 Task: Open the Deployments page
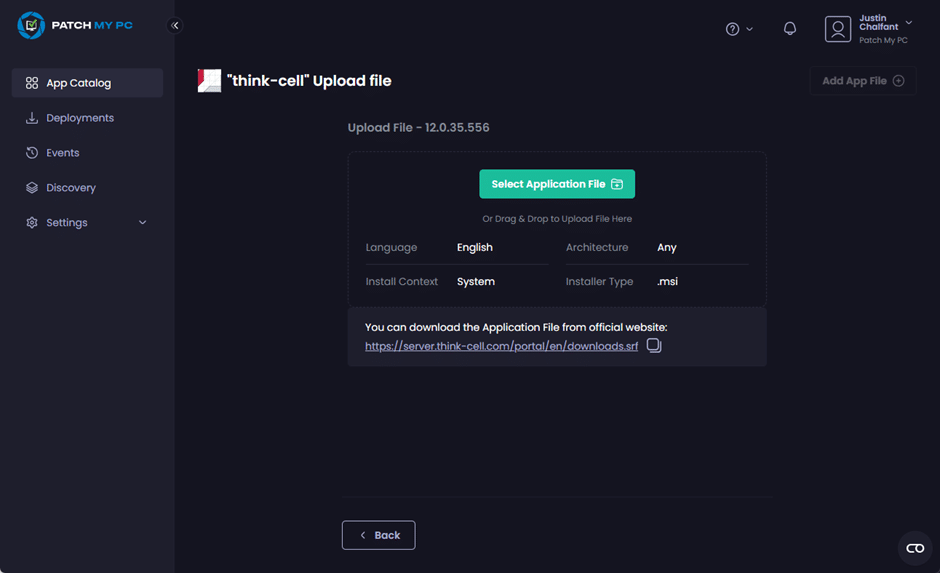tap(80, 118)
